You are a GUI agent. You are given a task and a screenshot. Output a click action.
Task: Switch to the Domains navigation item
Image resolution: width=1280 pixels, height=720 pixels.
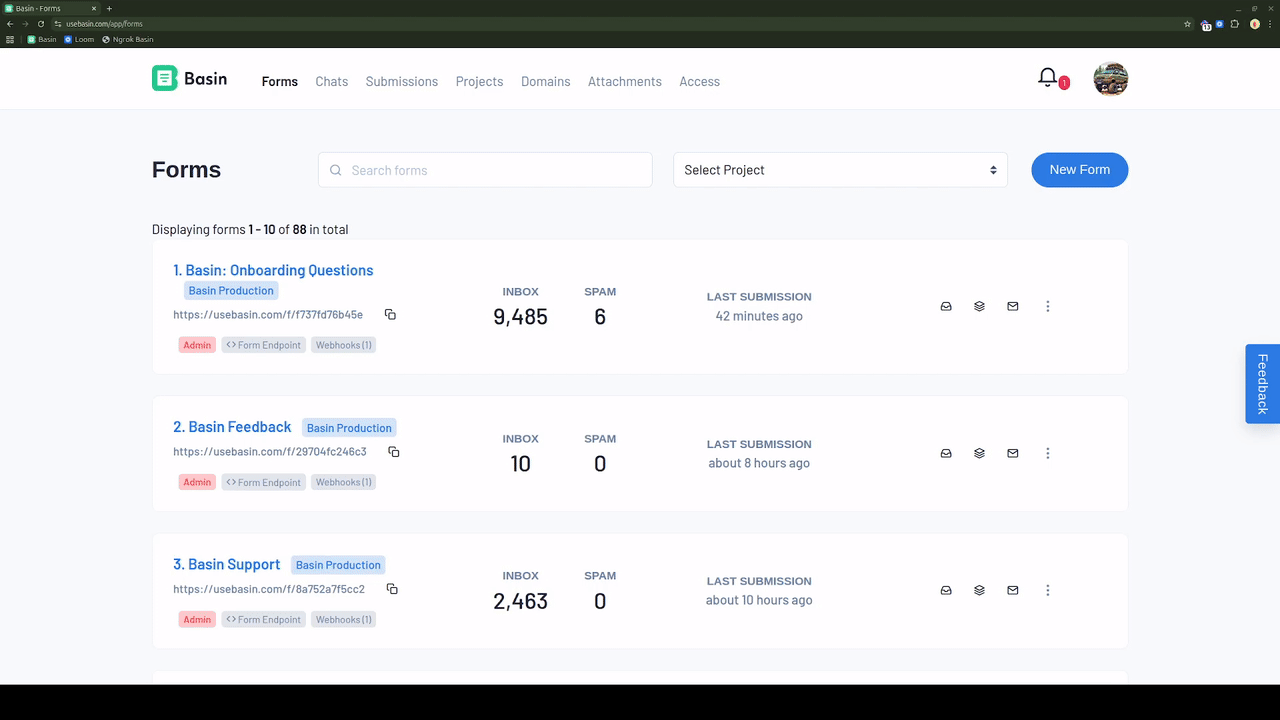click(x=545, y=82)
